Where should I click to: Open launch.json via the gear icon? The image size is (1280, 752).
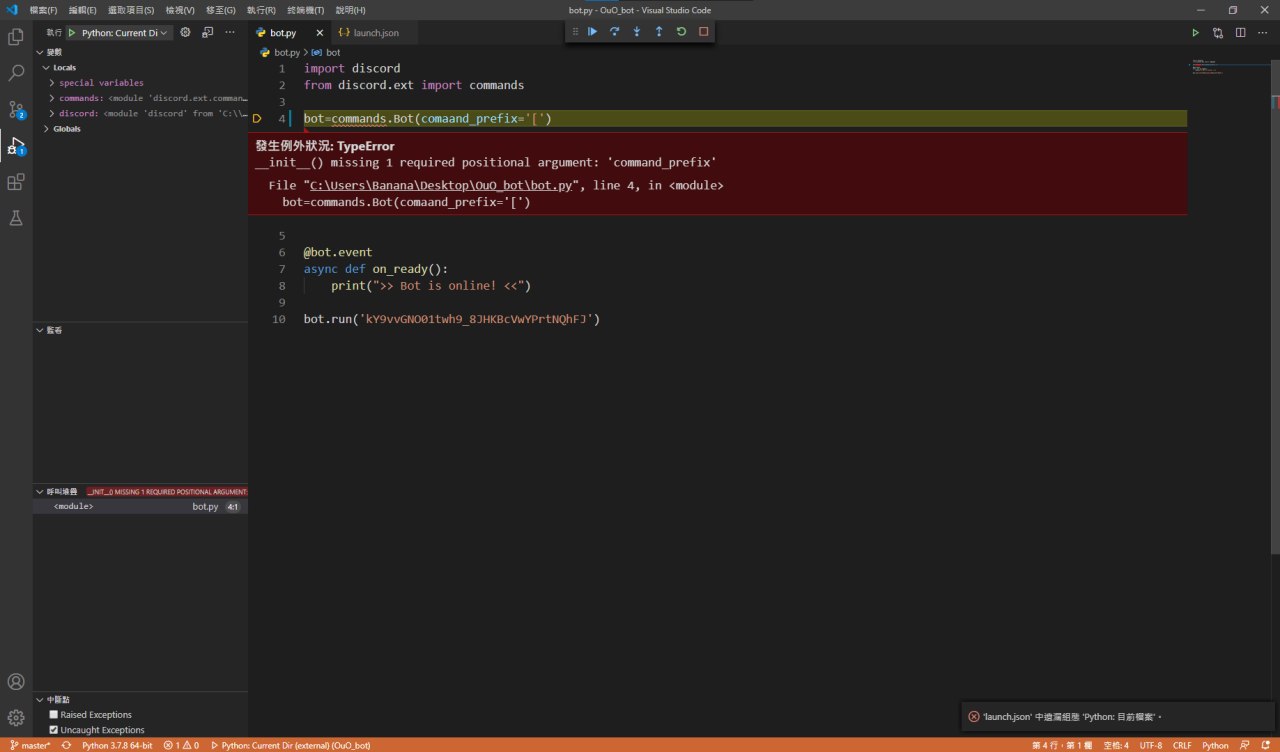pos(185,32)
